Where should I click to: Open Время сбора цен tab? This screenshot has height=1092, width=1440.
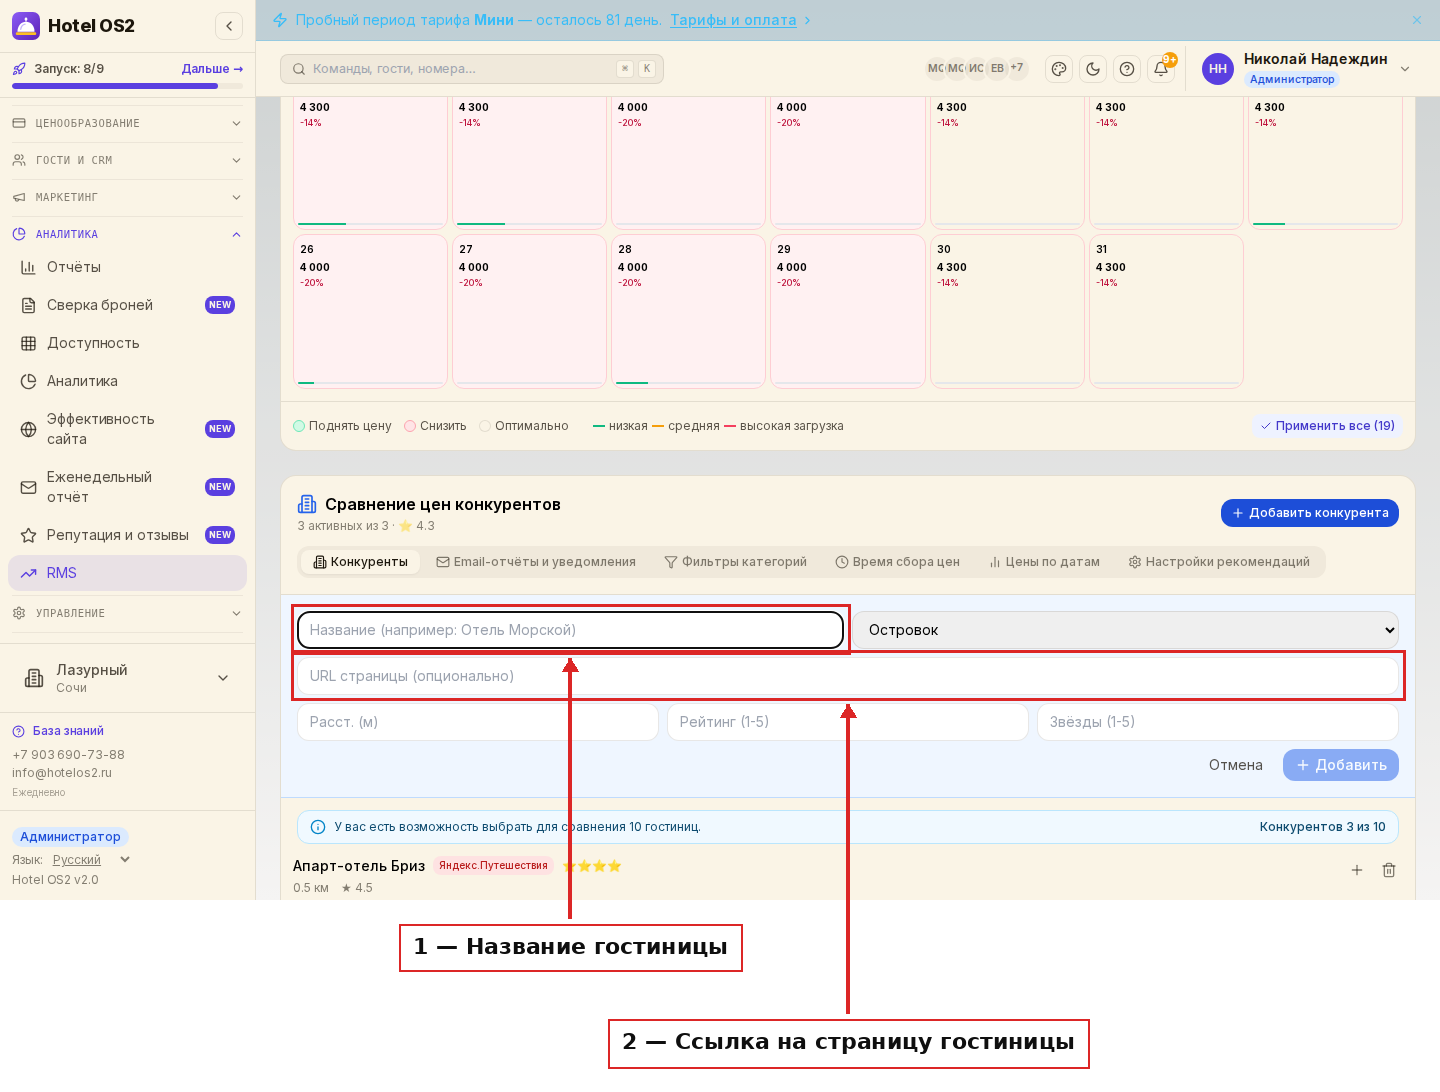(897, 562)
